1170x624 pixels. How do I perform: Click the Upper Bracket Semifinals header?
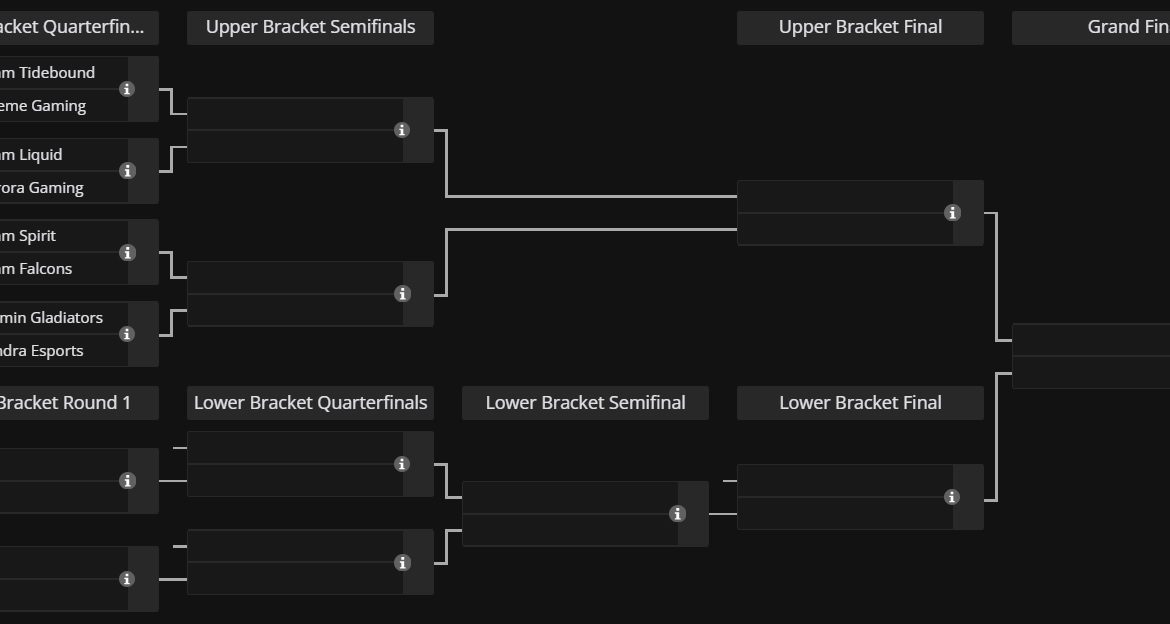coord(310,27)
